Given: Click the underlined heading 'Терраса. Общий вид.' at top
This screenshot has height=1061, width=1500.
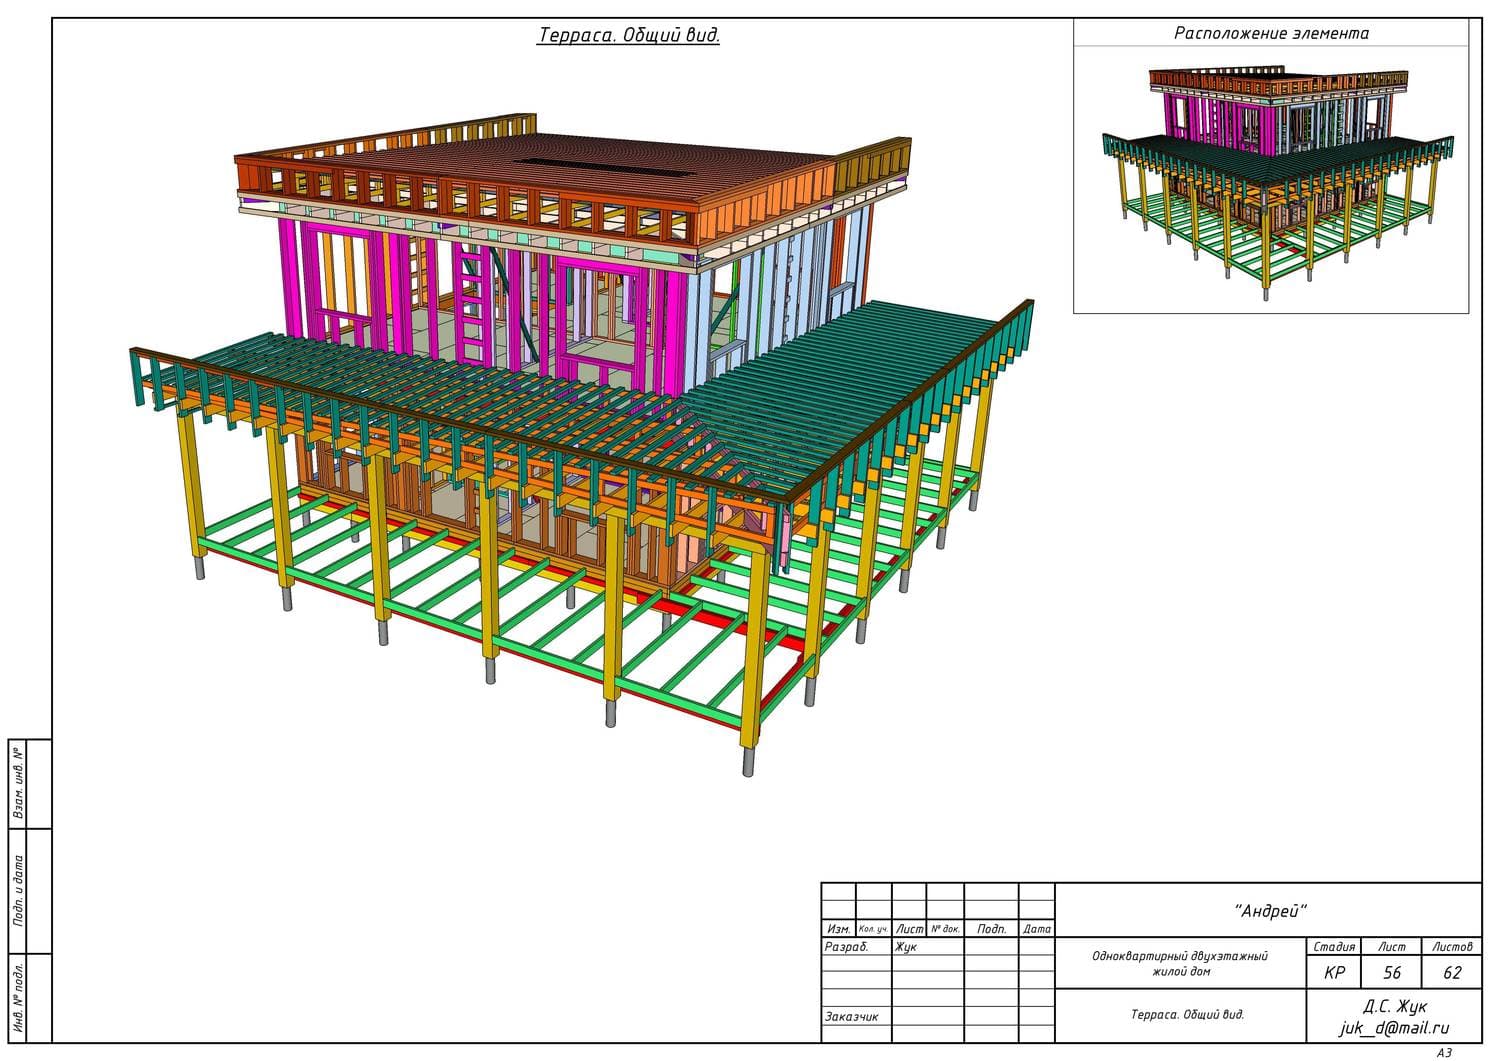Looking at the screenshot, I should tap(628, 35).
